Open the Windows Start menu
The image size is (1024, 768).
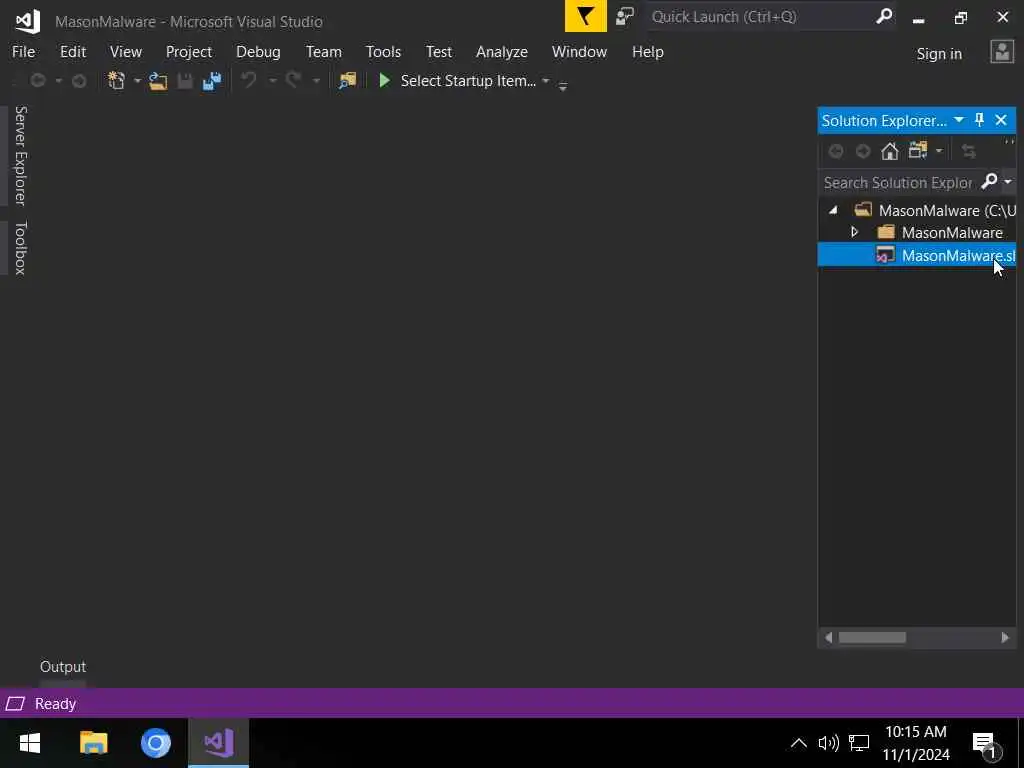(29, 743)
